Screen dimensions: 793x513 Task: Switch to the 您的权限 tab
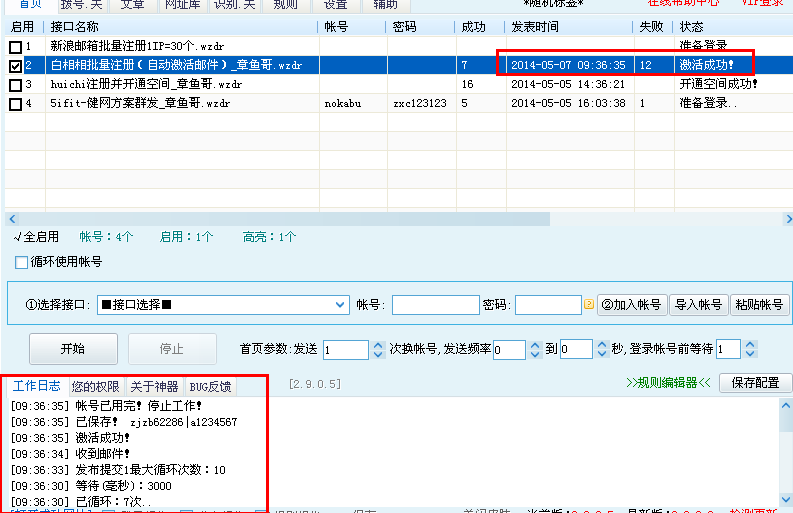pos(95,386)
